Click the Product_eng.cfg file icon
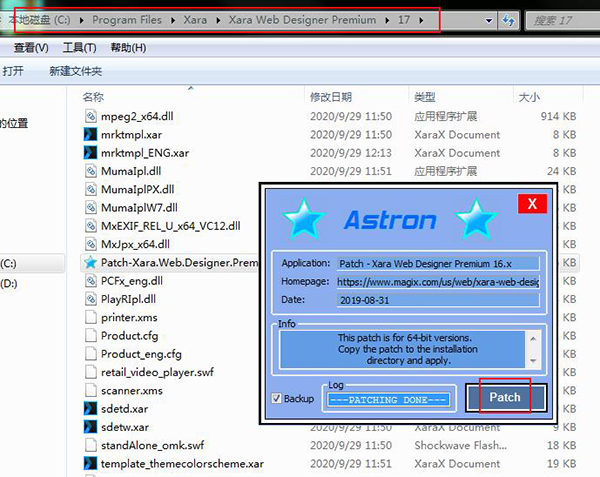Viewport: 600px width, 477px height. (x=91, y=354)
